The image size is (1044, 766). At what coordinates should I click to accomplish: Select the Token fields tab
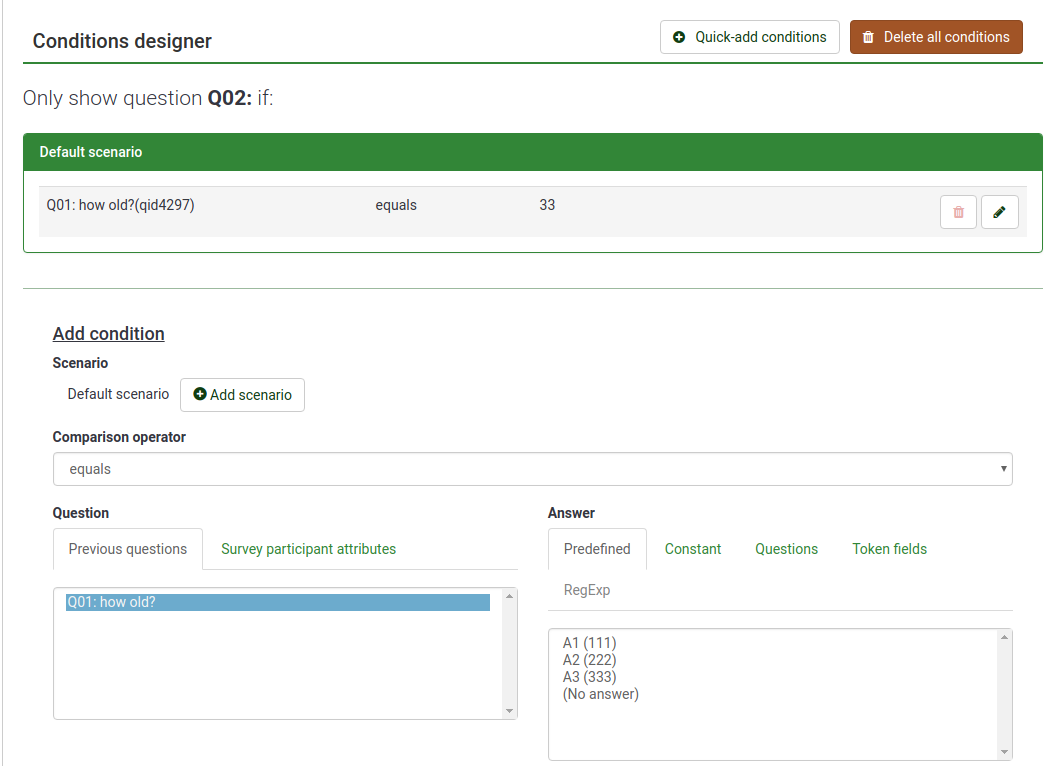tap(889, 549)
